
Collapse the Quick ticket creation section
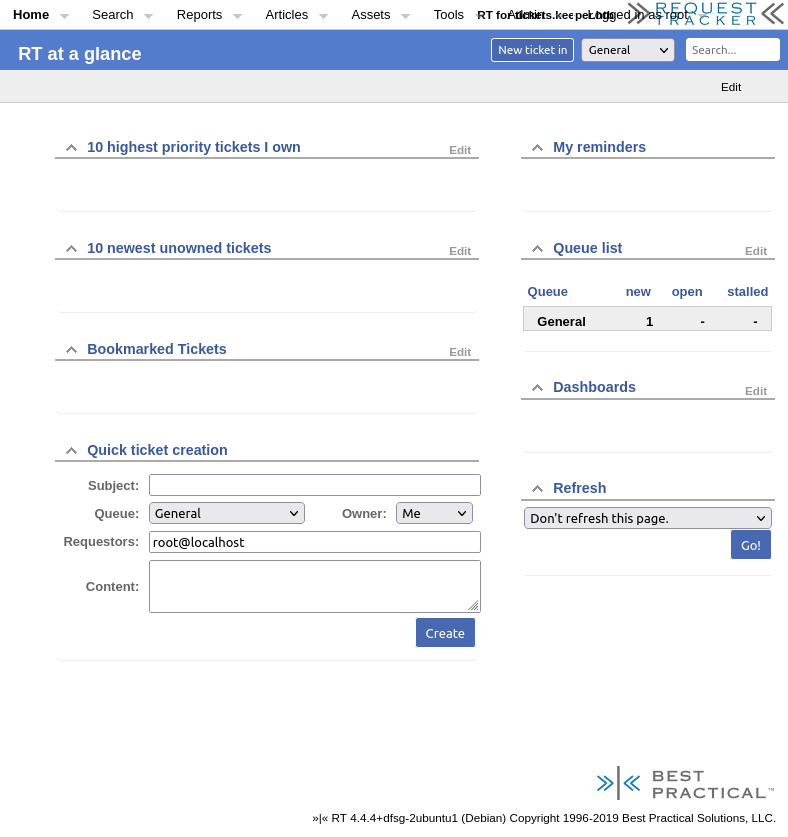[x=71, y=451]
